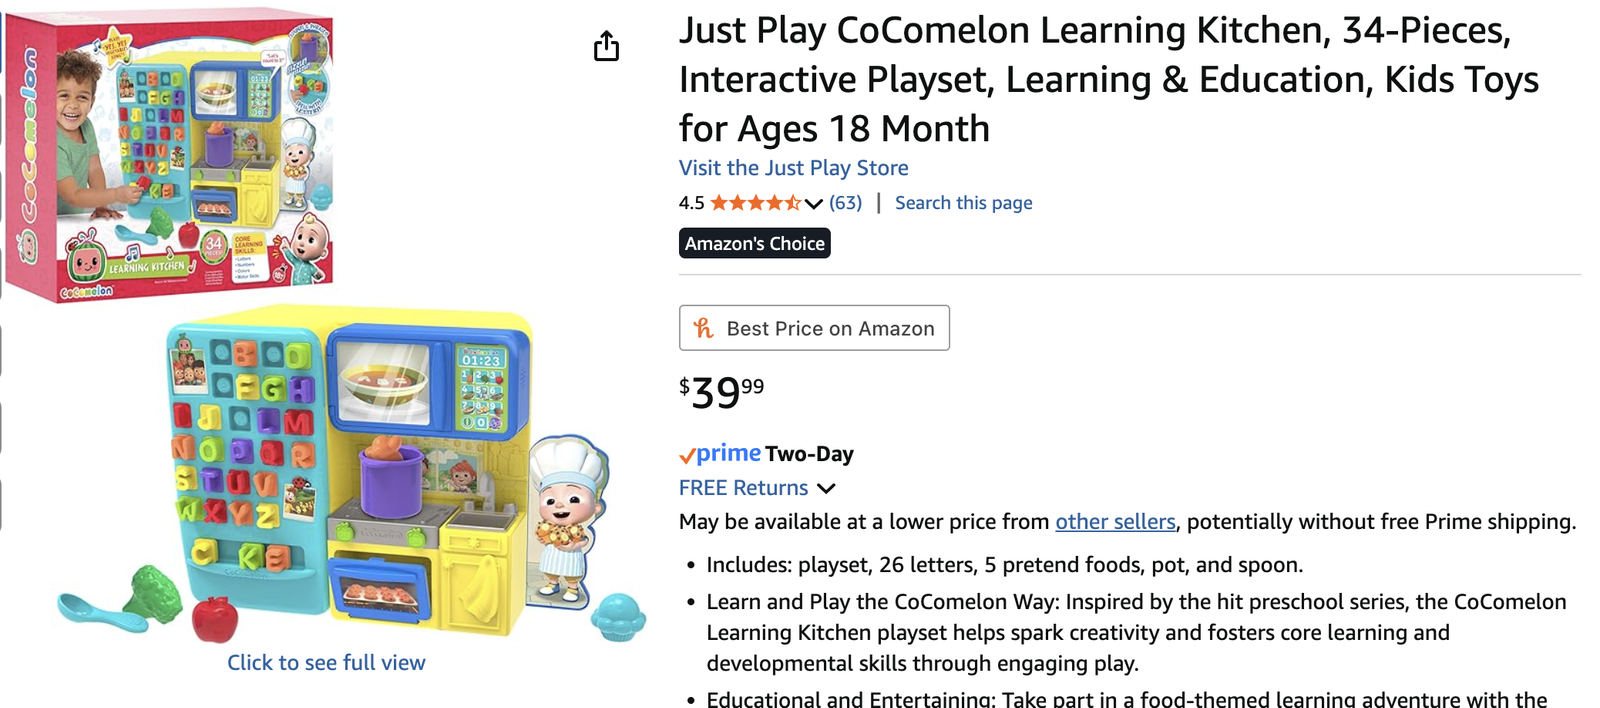
Task: Expand the rating breakdown chevron beside the stars
Action: tap(814, 204)
